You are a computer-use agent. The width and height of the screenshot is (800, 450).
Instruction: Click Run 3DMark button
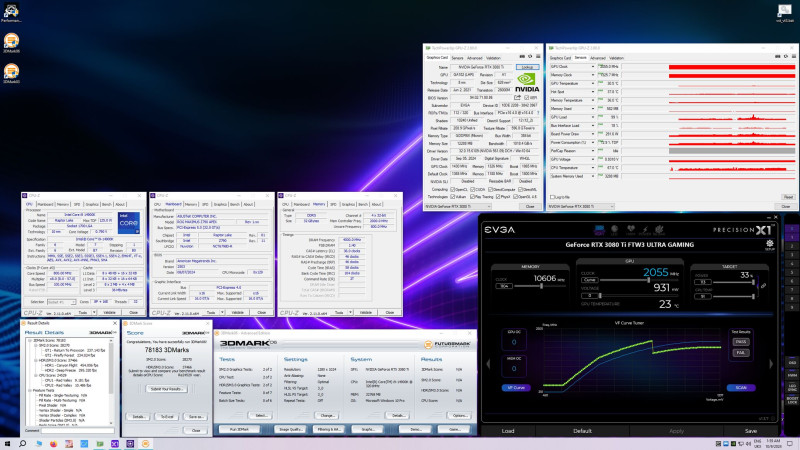(x=239, y=430)
